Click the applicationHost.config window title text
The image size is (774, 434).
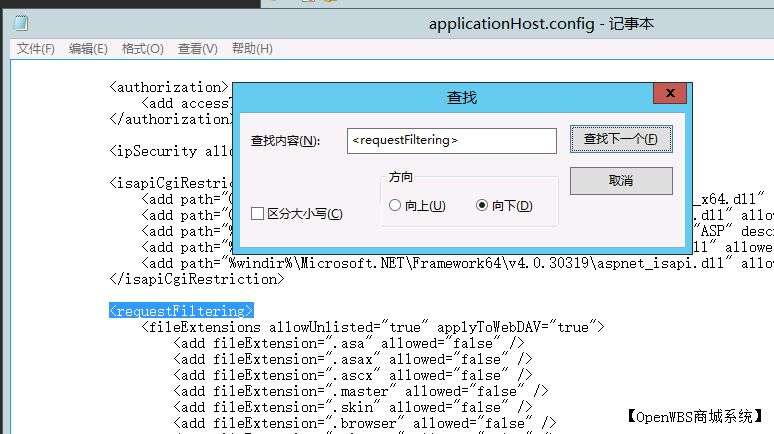[540, 23]
